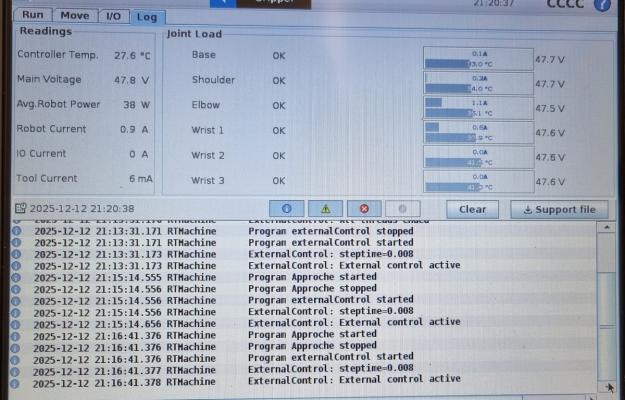Click the Base joint load bar
The height and width of the screenshot is (400, 625).
478,59
